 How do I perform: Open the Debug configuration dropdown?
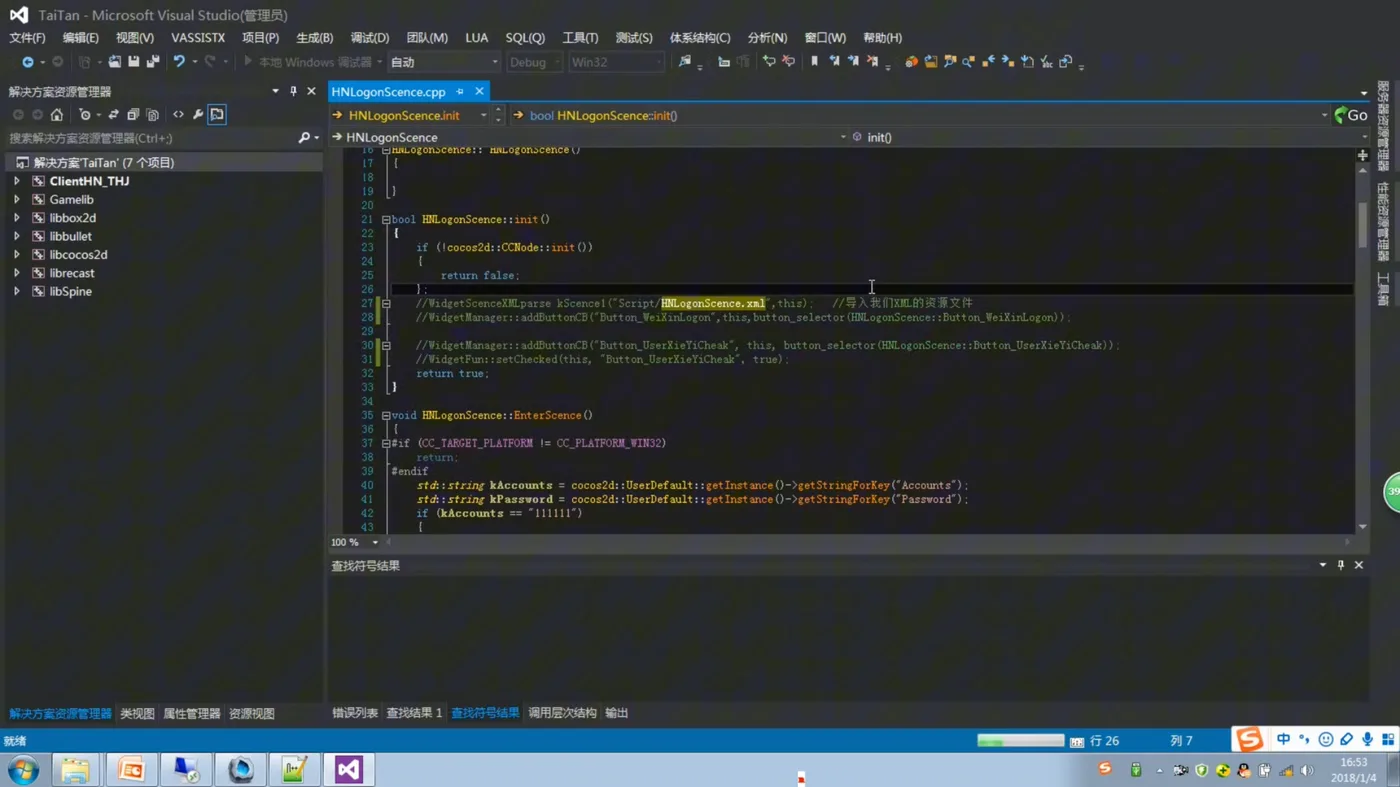tap(535, 62)
